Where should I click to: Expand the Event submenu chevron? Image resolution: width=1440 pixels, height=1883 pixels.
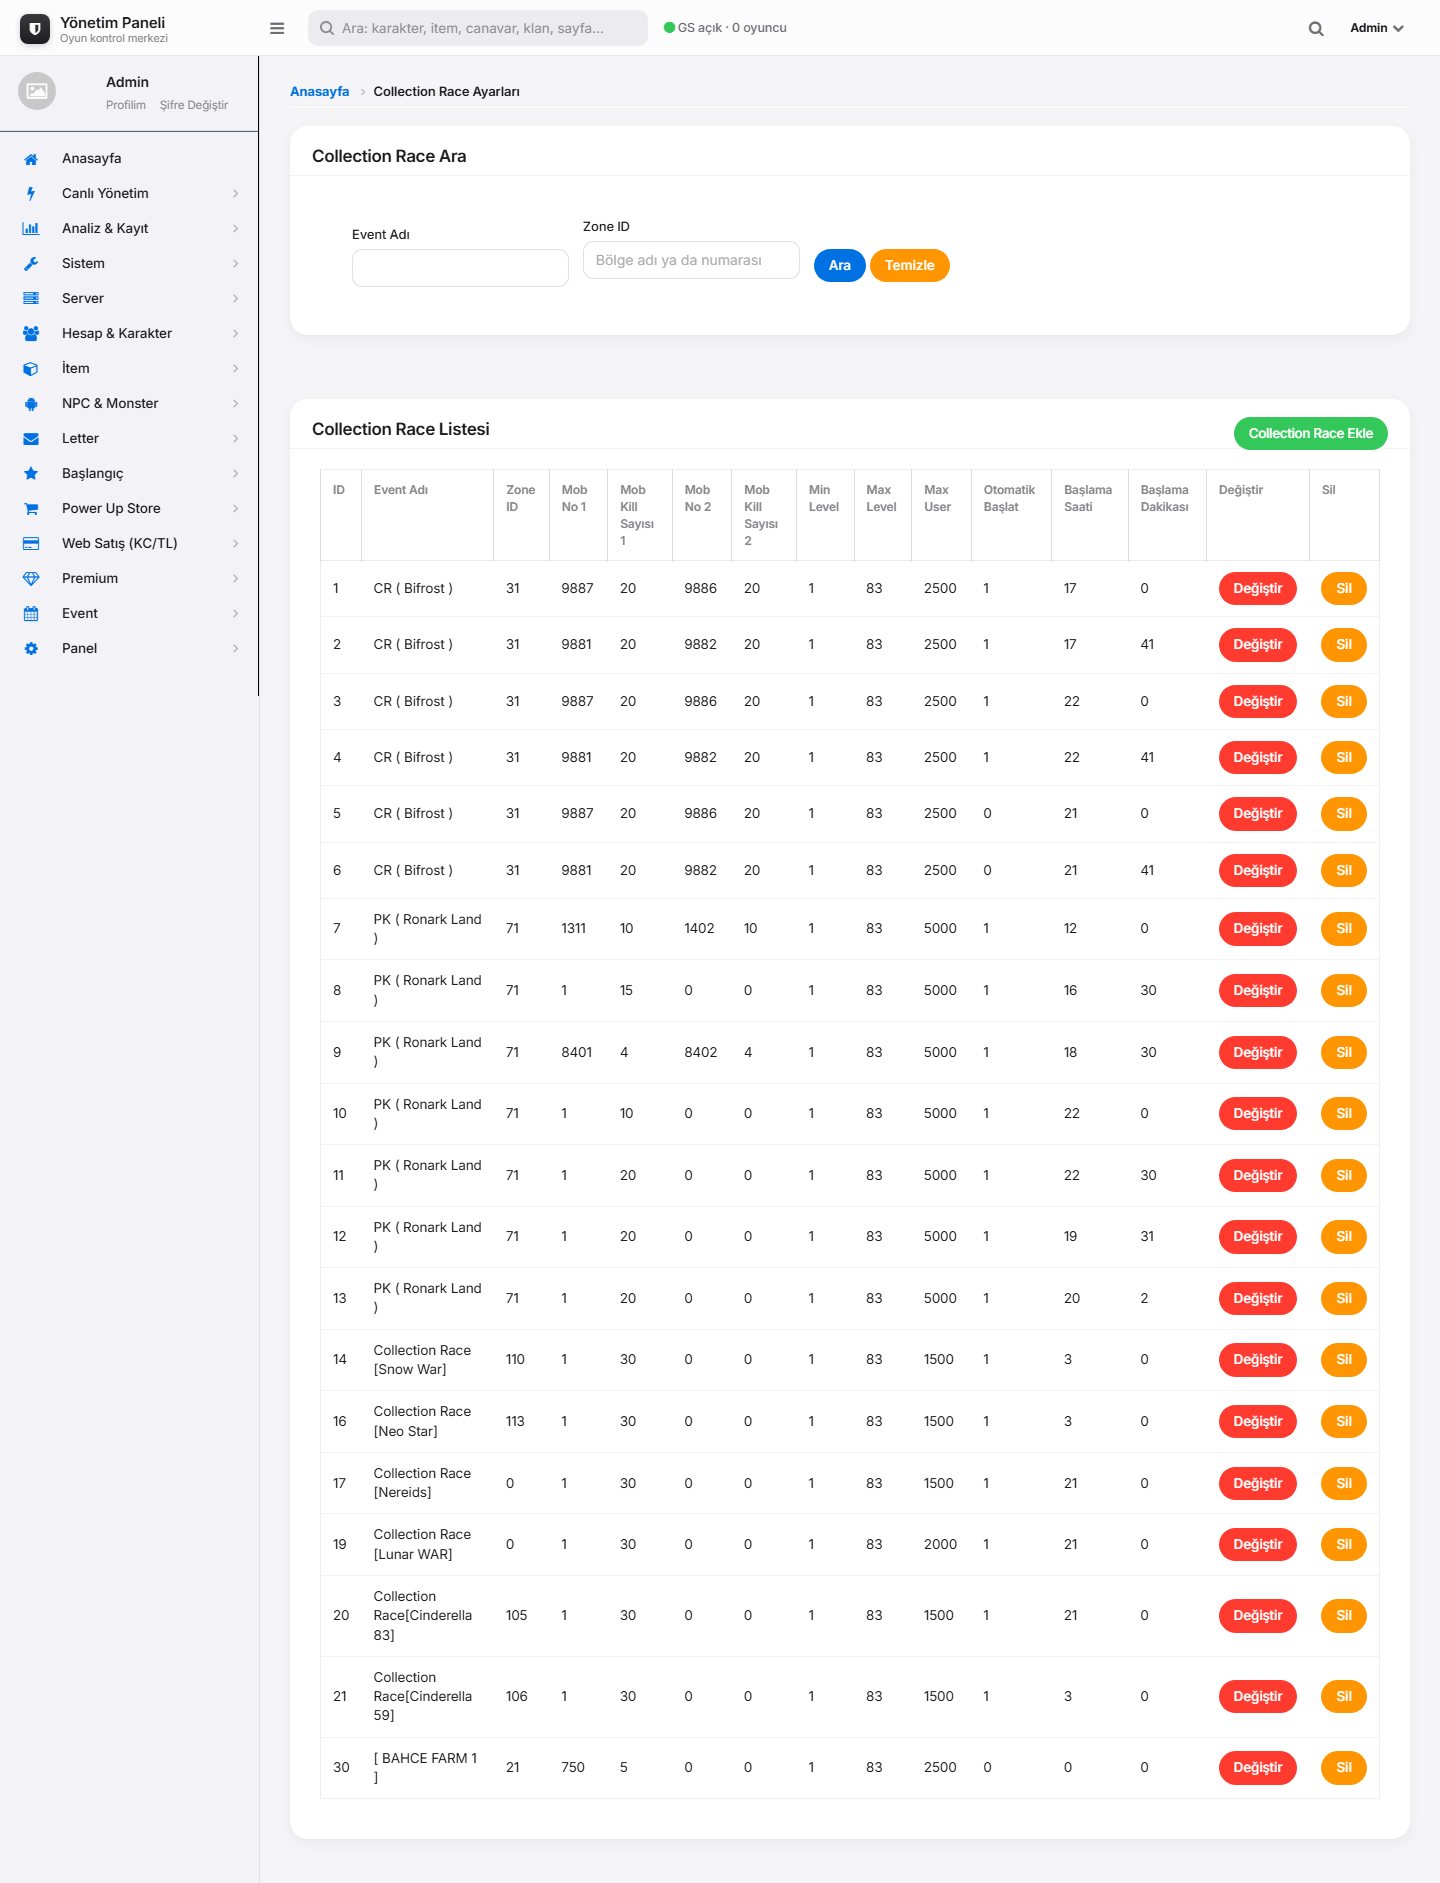(236, 614)
